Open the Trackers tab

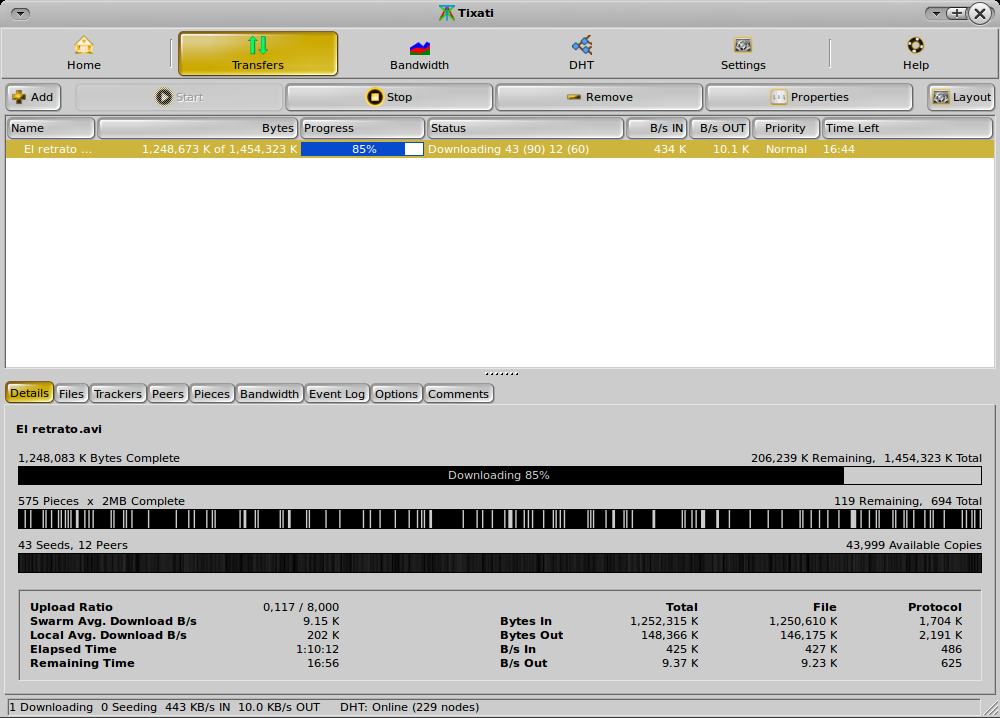coord(117,393)
